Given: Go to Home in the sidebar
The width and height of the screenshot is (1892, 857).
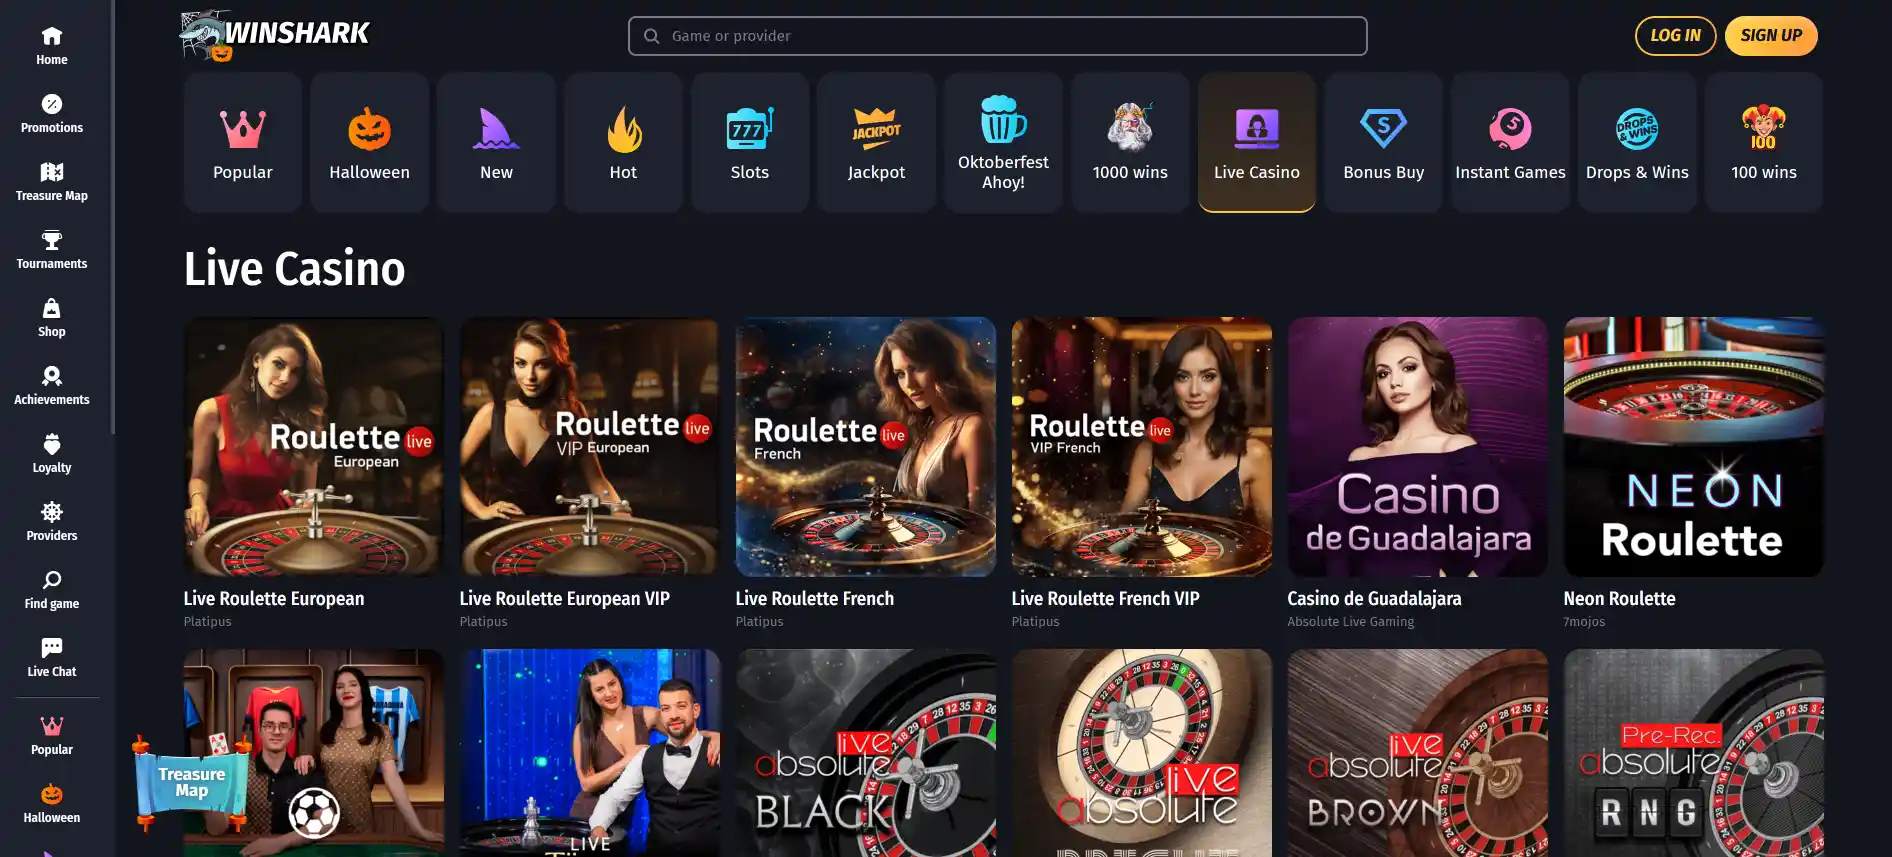Looking at the screenshot, I should pyautogui.click(x=52, y=46).
